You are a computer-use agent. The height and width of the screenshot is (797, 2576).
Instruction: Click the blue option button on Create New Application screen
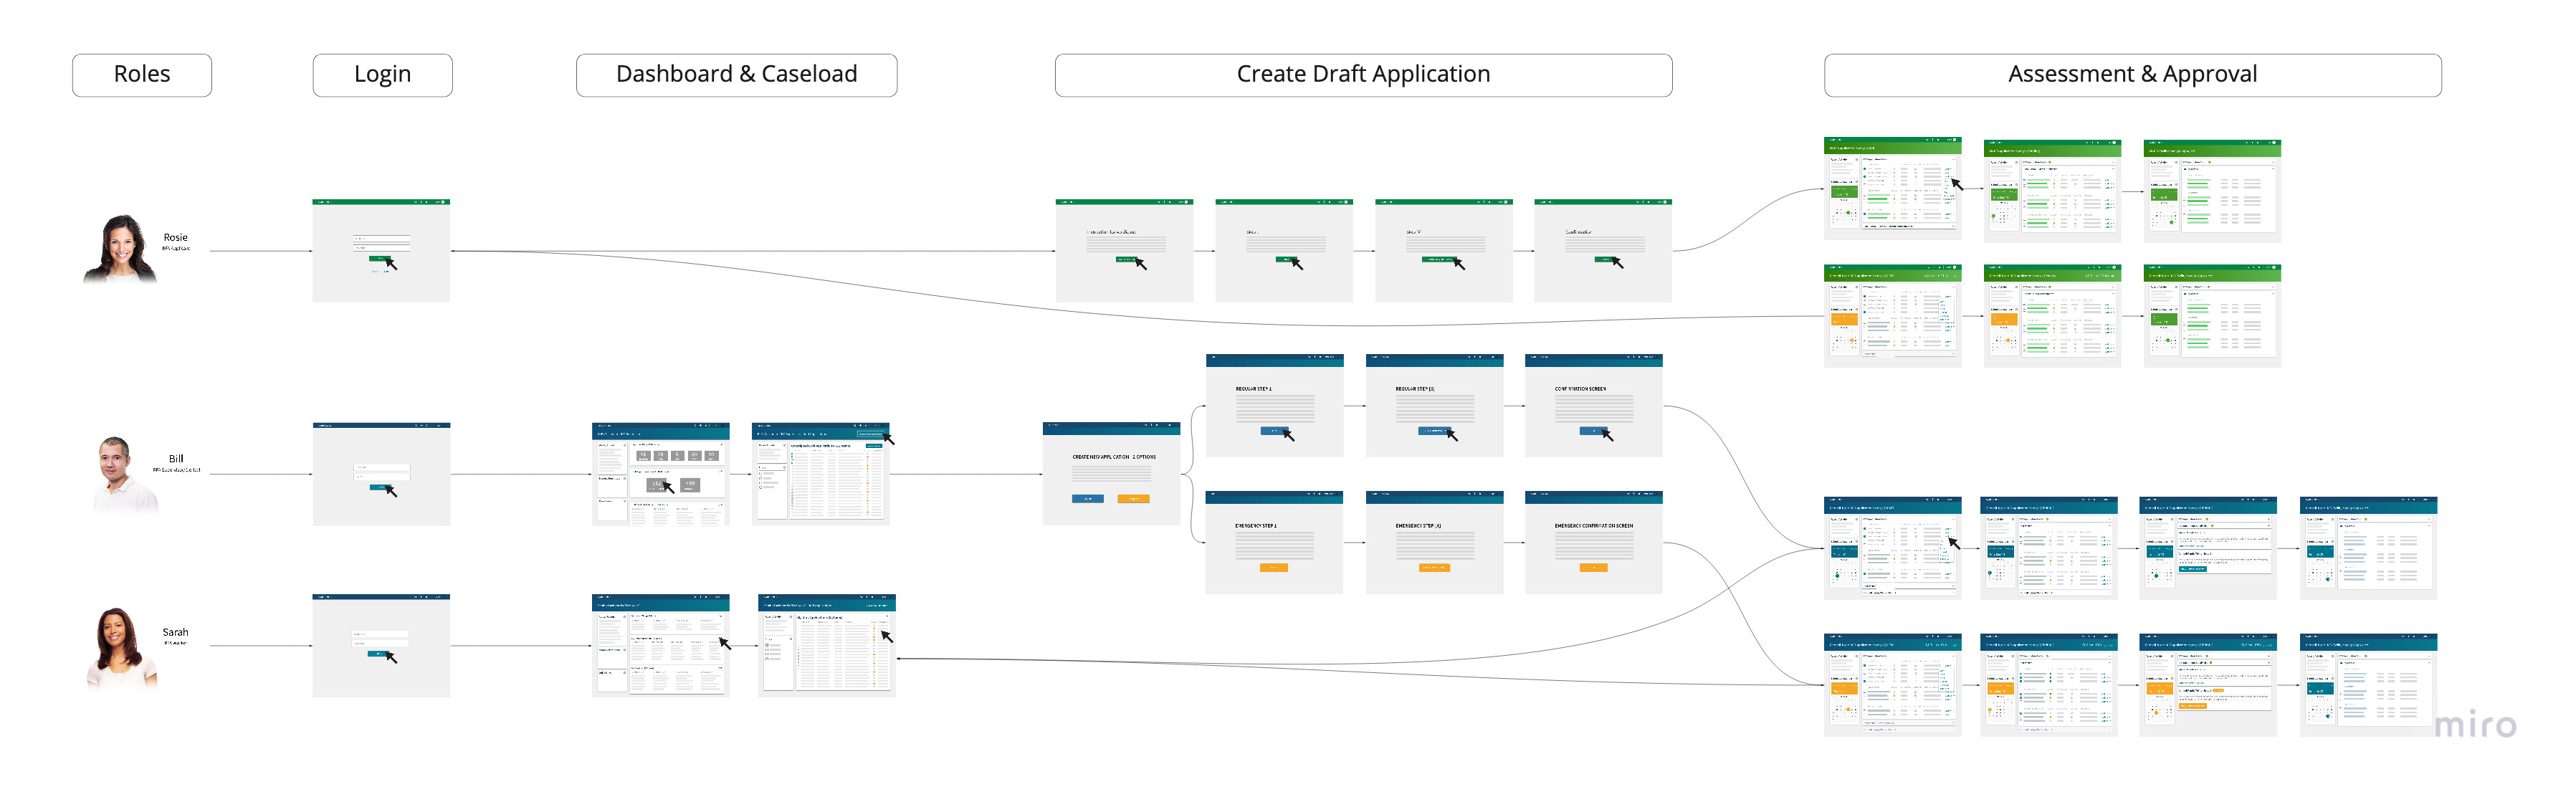1088,498
